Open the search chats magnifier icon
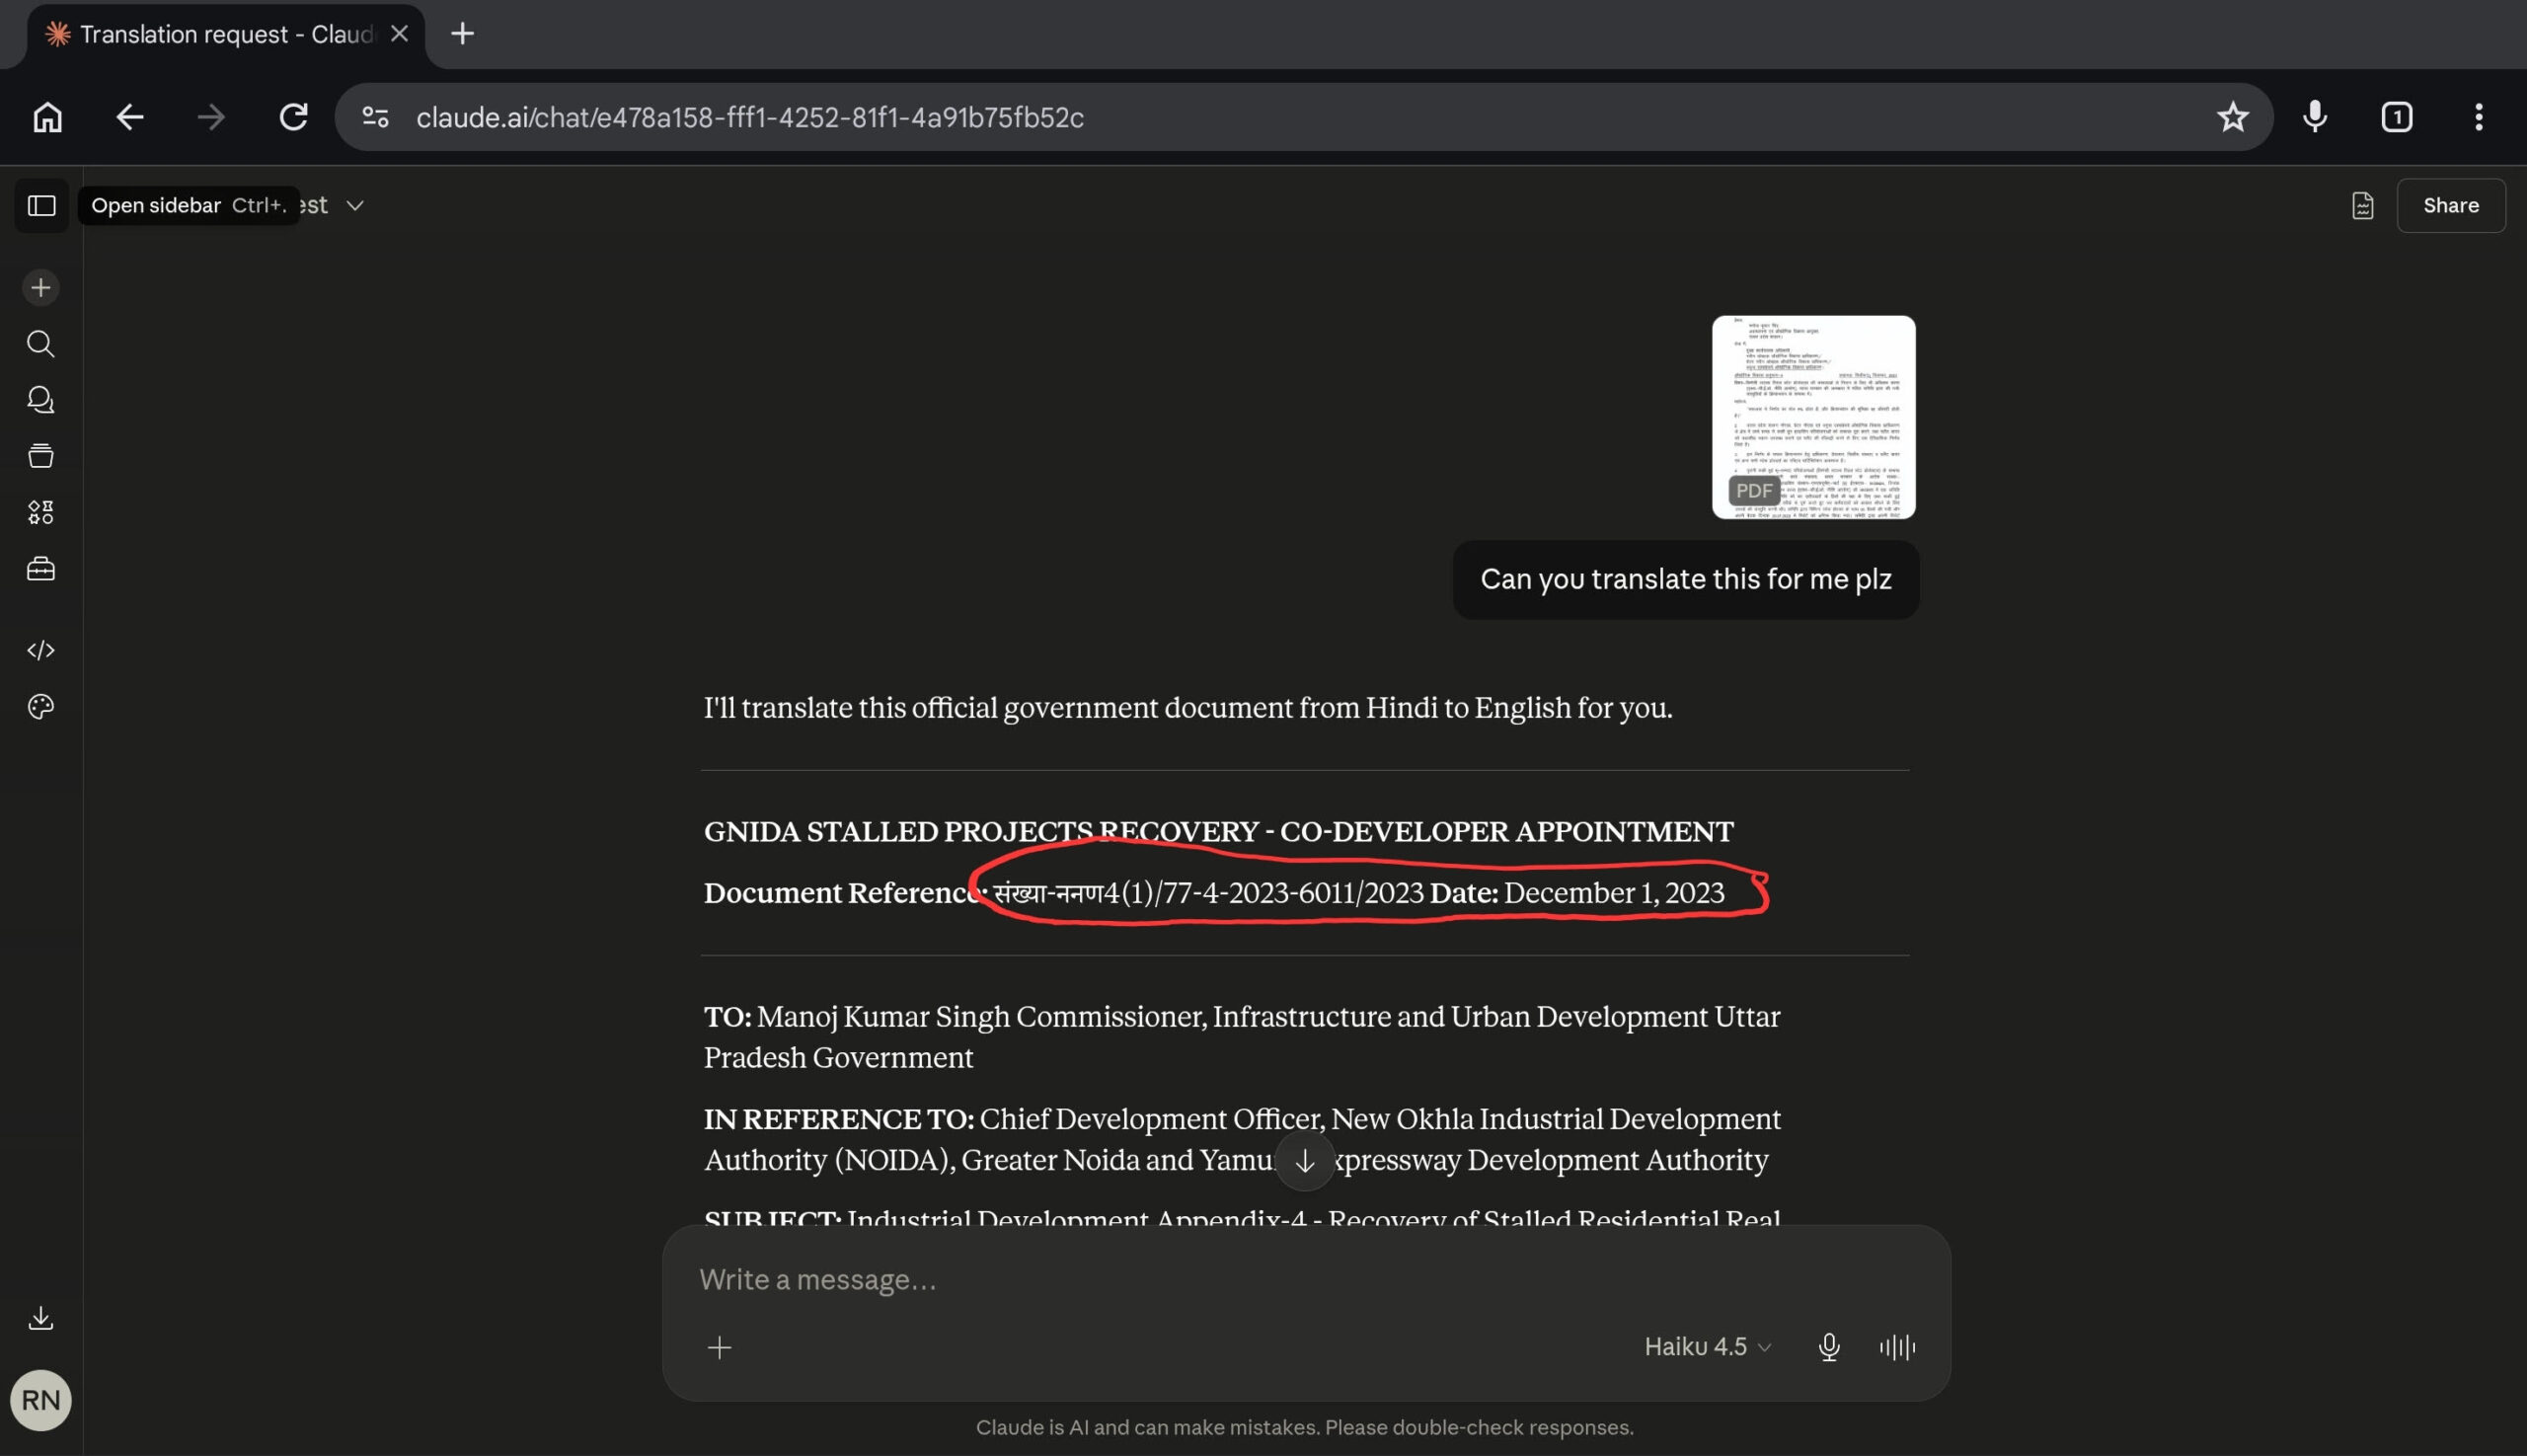 click(x=41, y=344)
